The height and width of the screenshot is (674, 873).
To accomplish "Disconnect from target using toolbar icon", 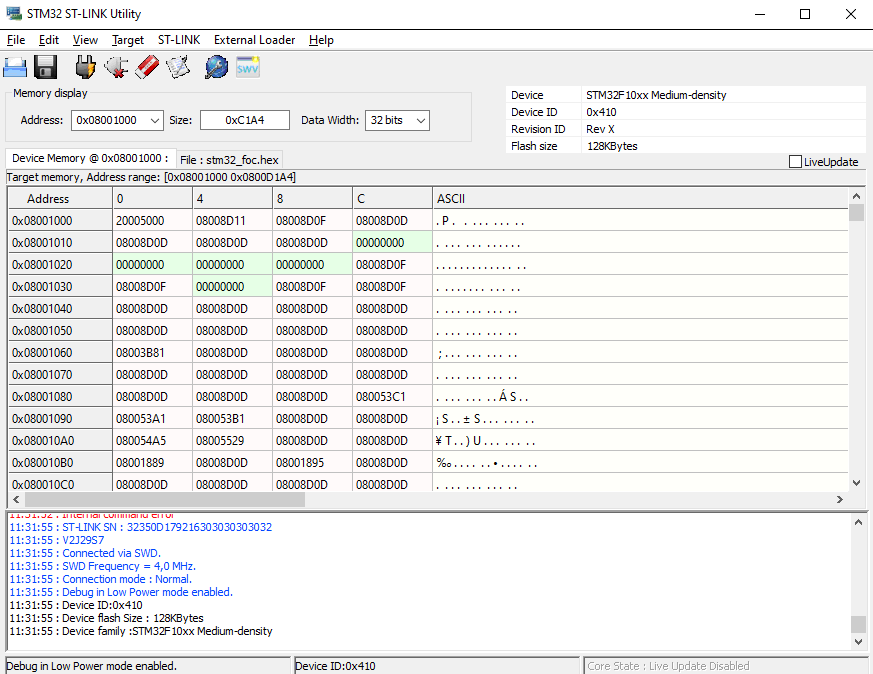I will pyautogui.click(x=116, y=68).
